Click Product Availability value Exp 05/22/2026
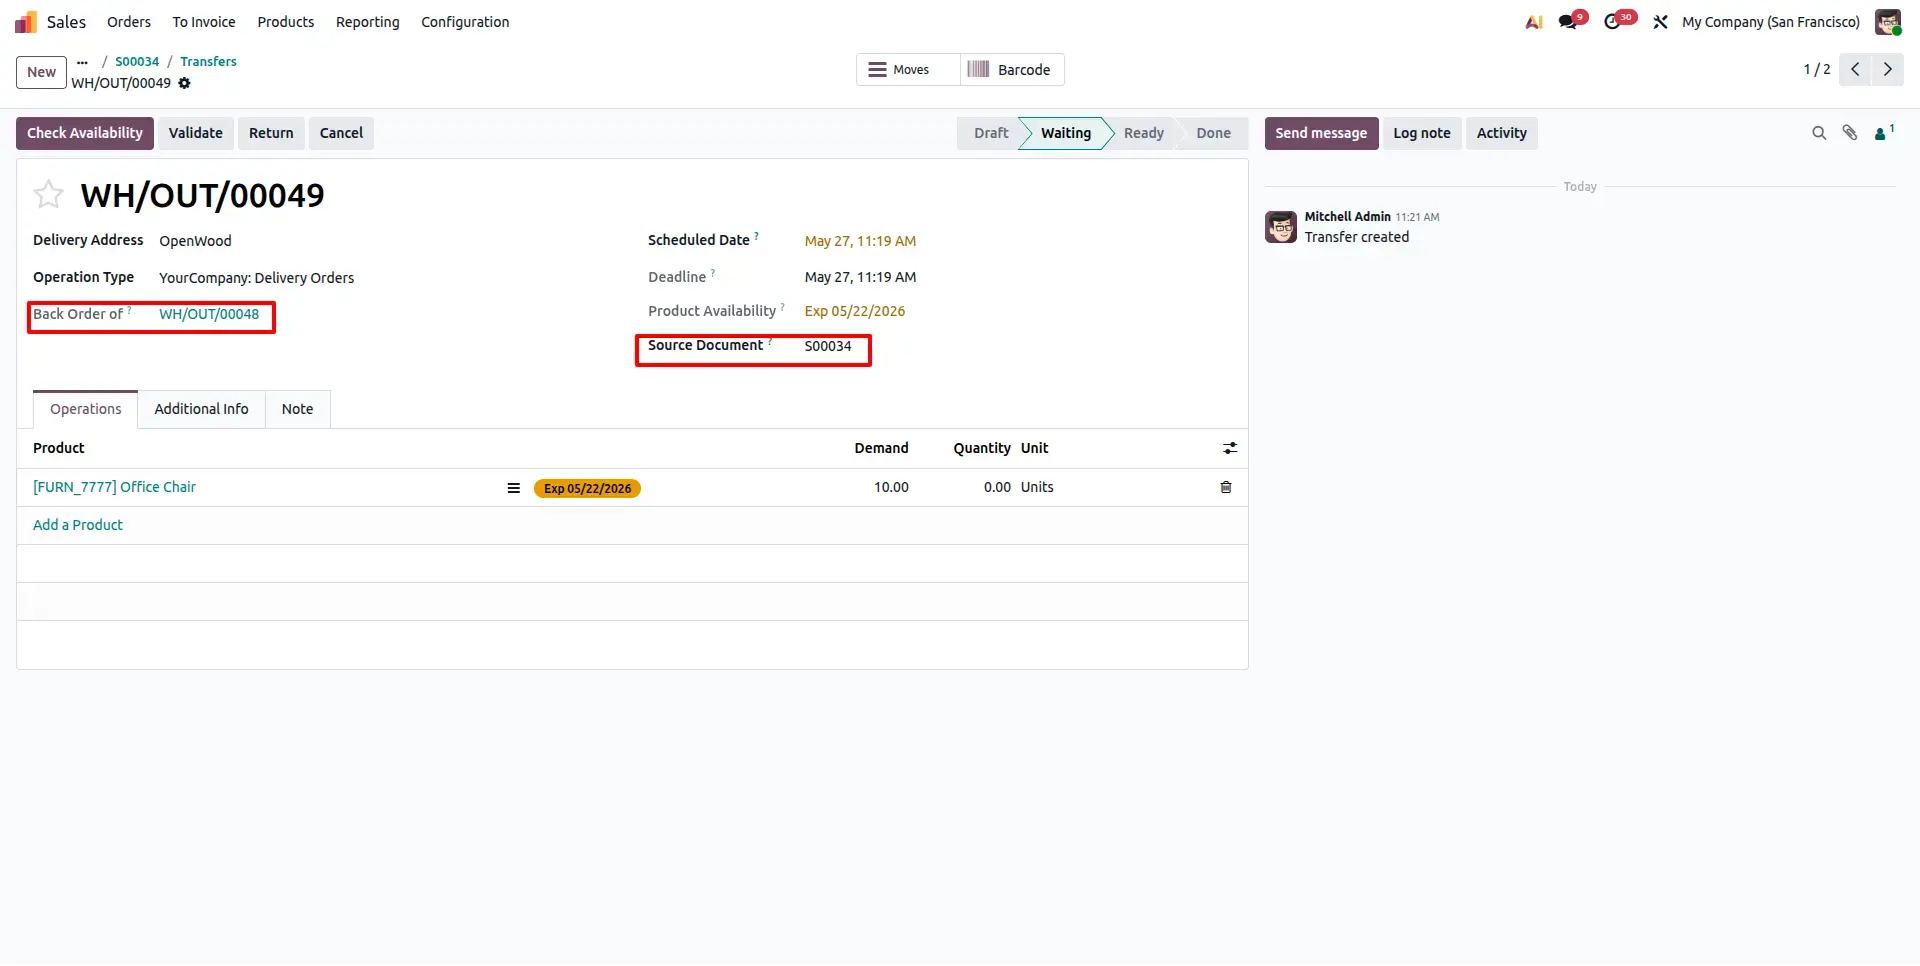The height and width of the screenshot is (966, 1920). [854, 311]
